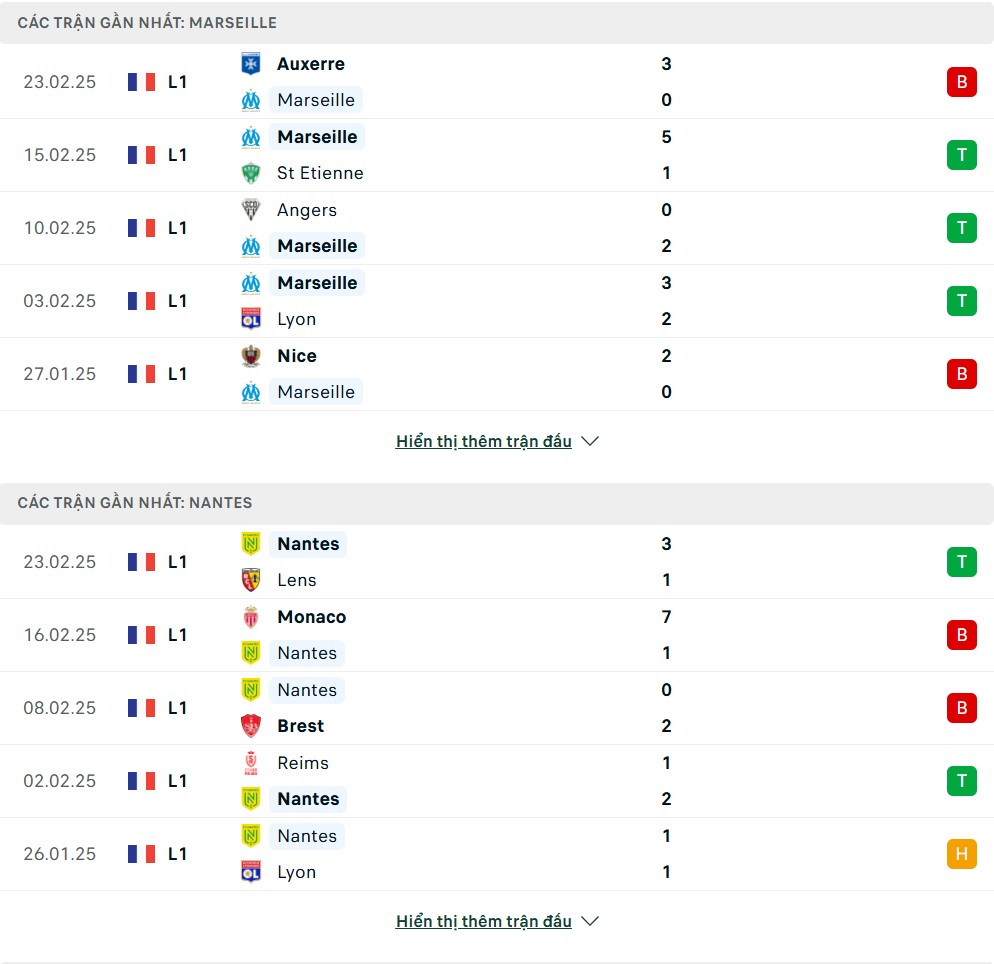Click the Lens club crest icon

click(251, 580)
